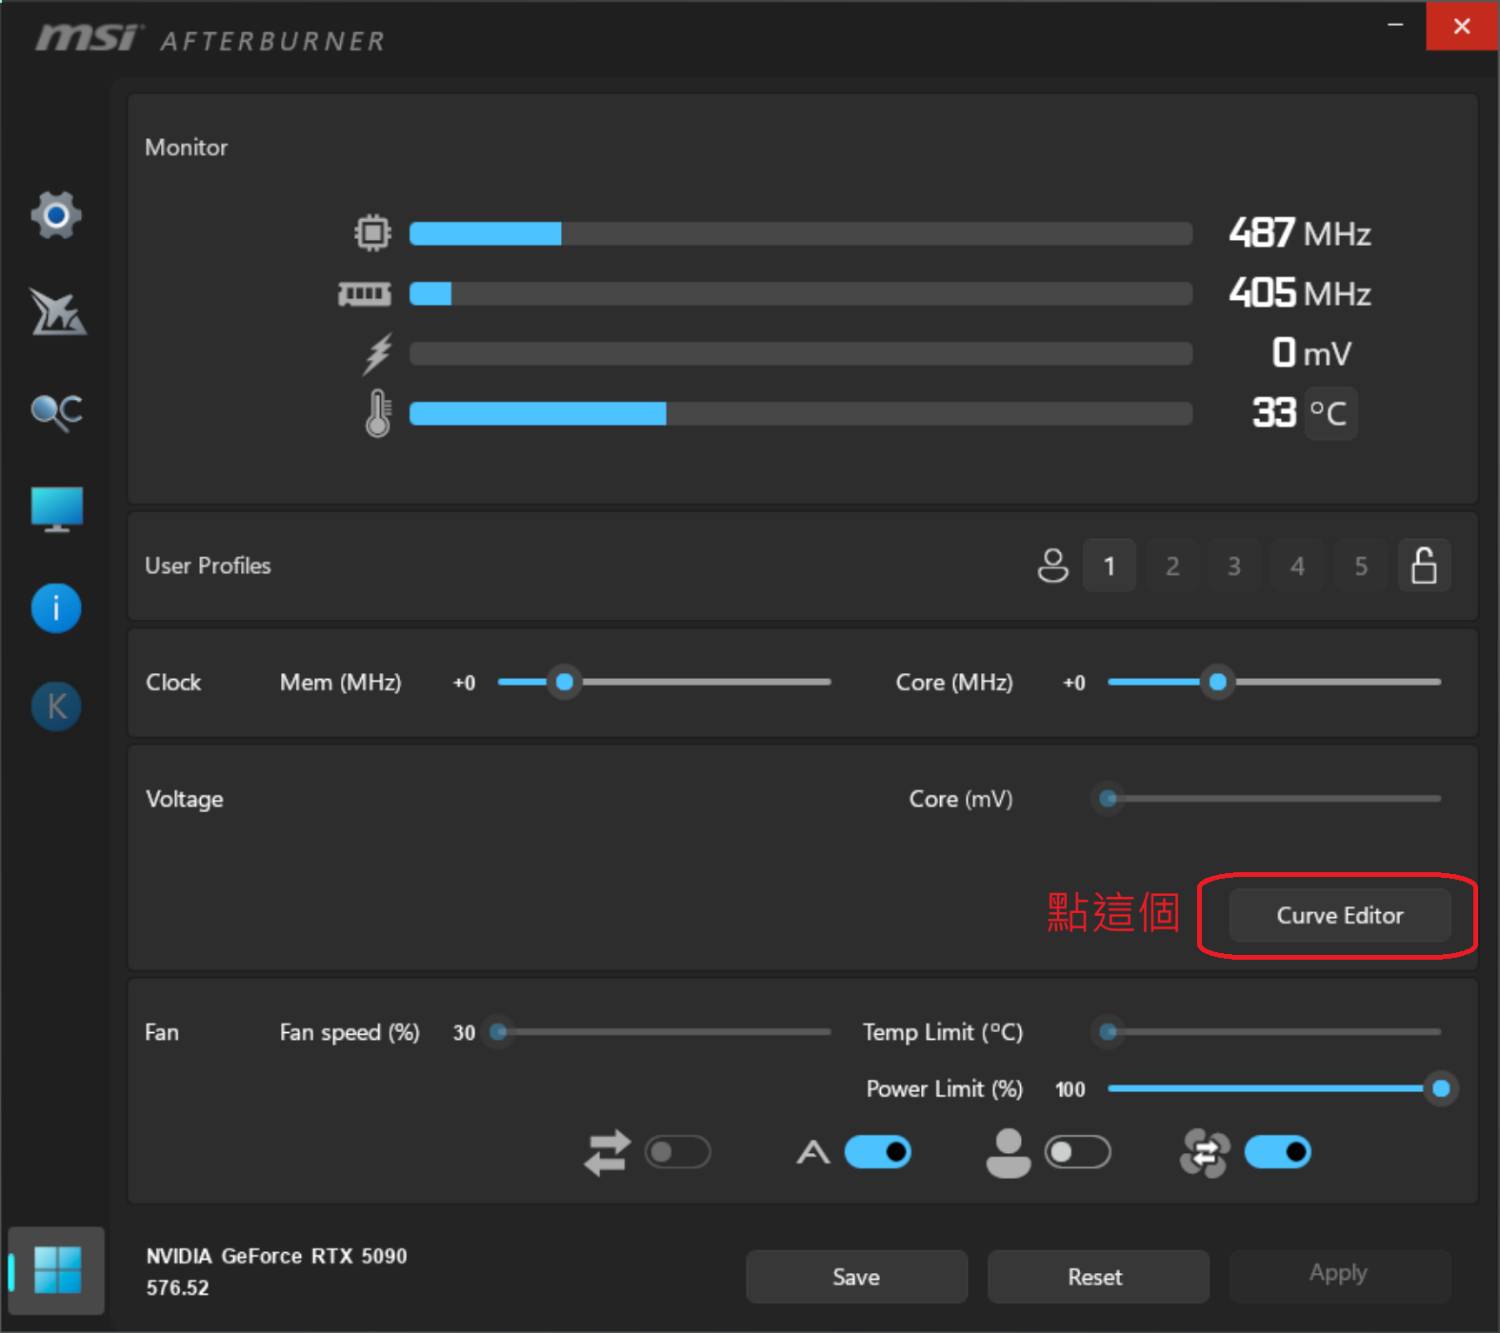Image resolution: width=1500 pixels, height=1333 pixels.
Task: Click the auto fan letter A icon
Action: (x=813, y=1153)
